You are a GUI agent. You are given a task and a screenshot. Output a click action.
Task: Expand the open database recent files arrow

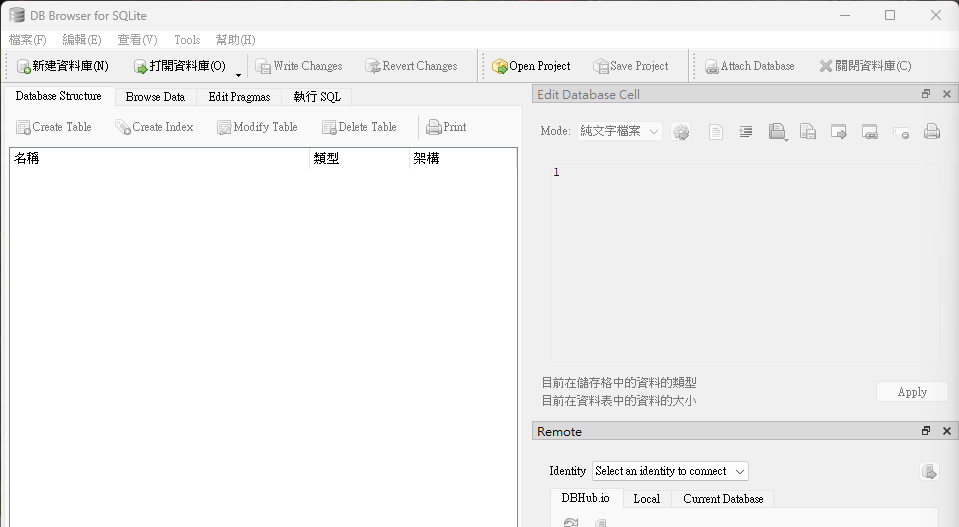pyautogui.click(x=238, y=74)
